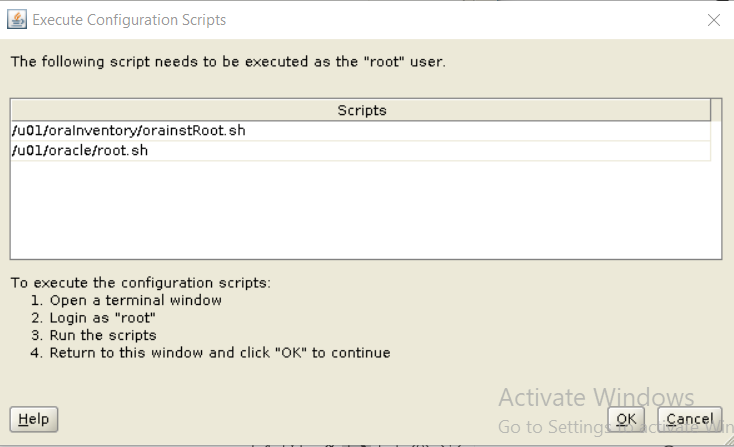The height and width of the screenshot is (447, 734).
Task: Select the orainstRoot.sh script row
Action: point(360,131)
